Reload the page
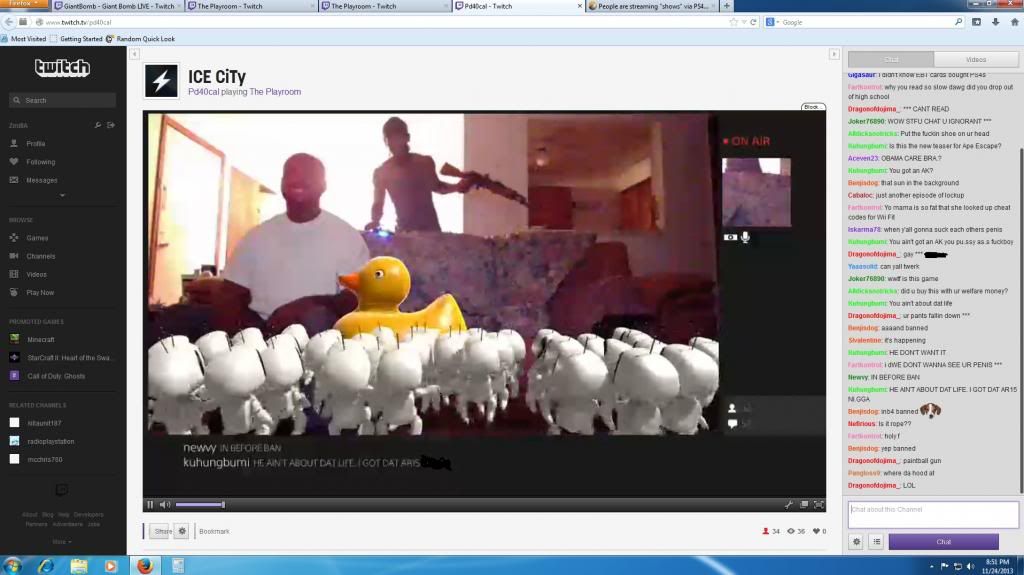 pyautogui.click(x=753, y=22)
